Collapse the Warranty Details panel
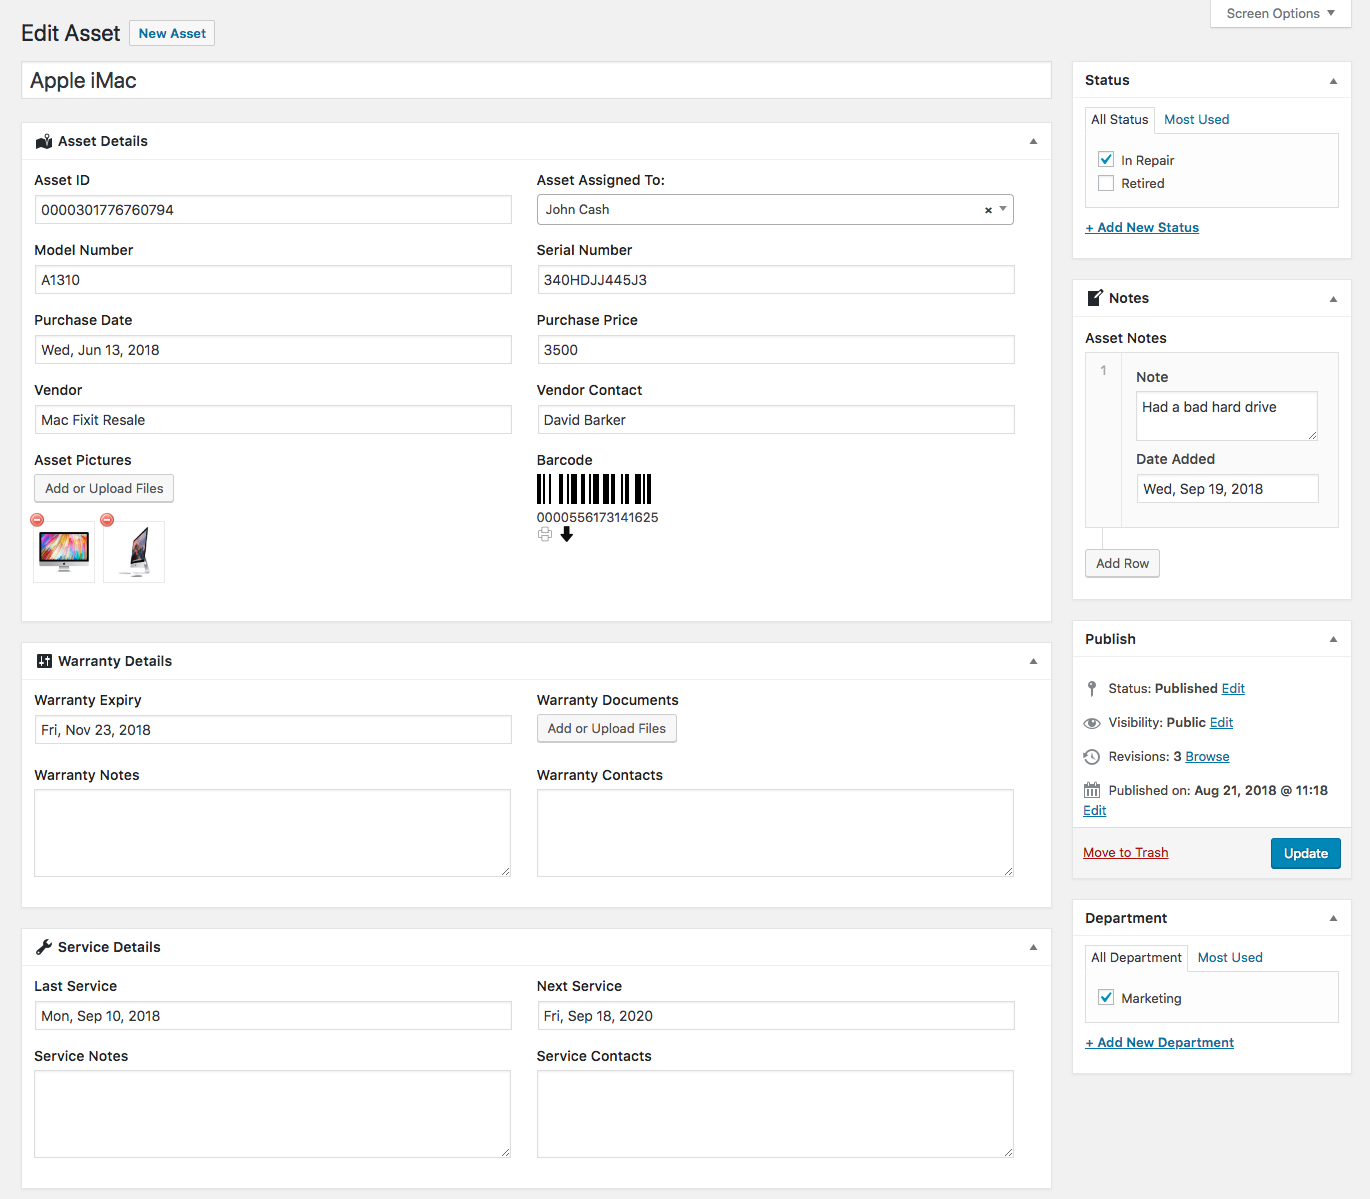The image size is (1370, 1199). [x=1033, y=661]
